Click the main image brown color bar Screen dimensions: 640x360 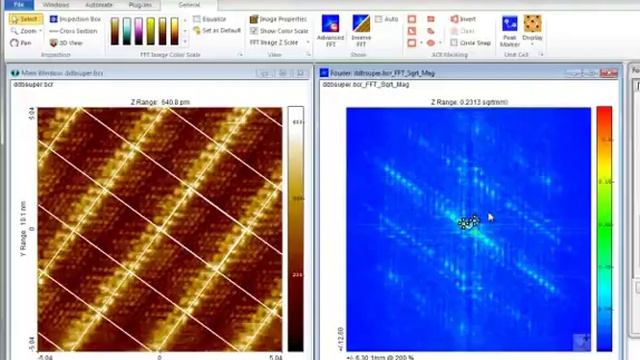coord(296,229)
